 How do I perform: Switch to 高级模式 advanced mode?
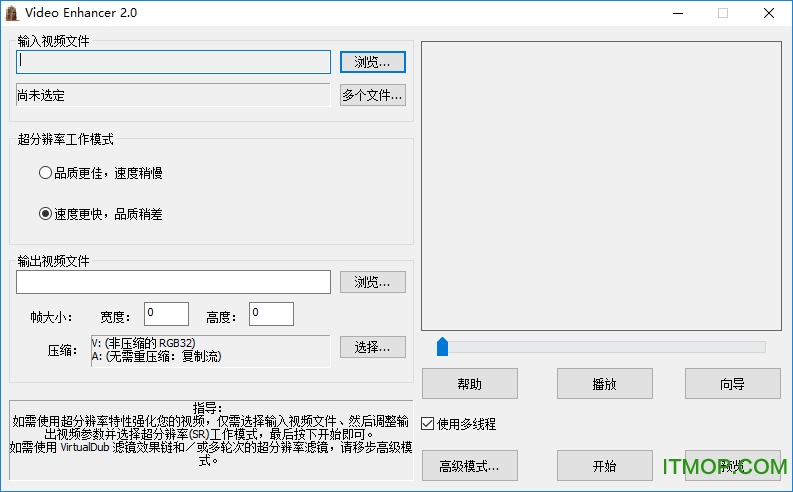pyautogui.click(x=469, y=466)
